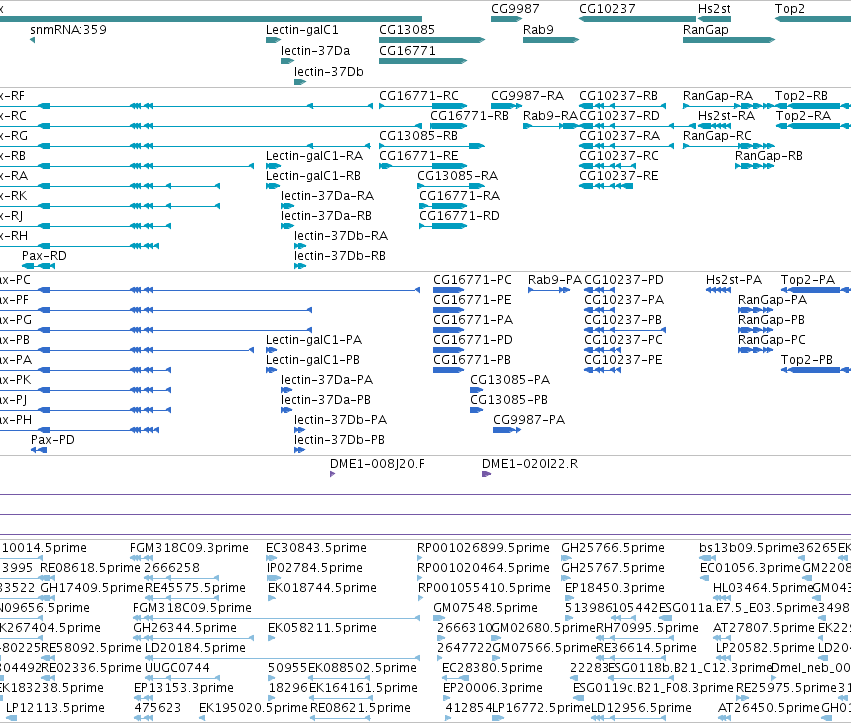Click transcript lectin-37Db-RB
851x723 pixels.
click(300, 266)
